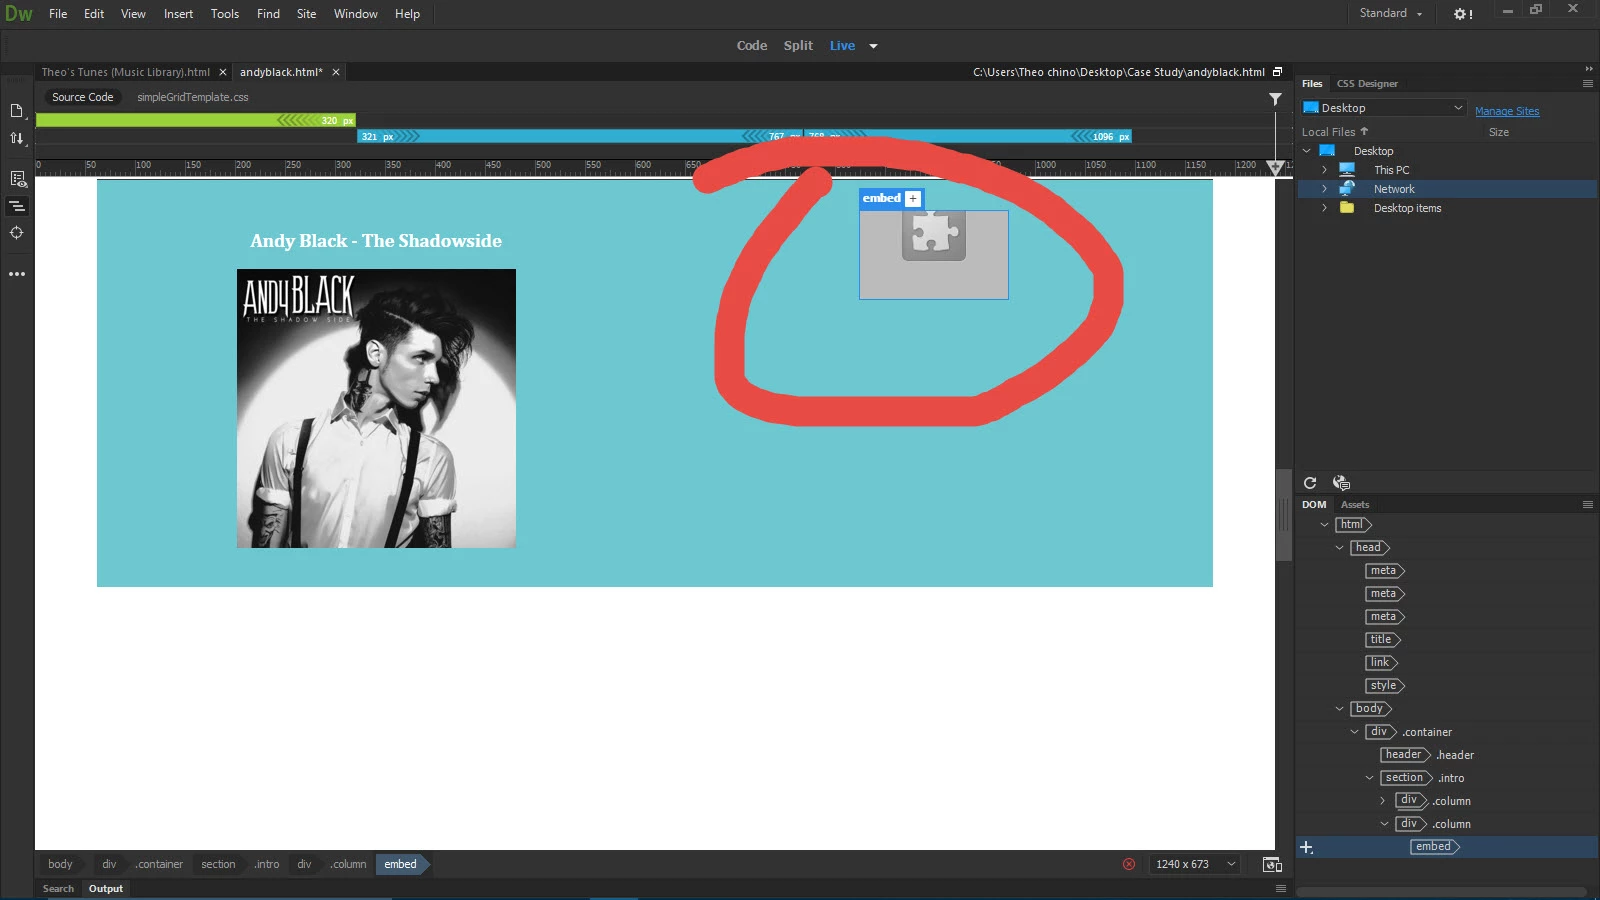Click the puzzle piece plugin placeholder
1600x900 pixels.
coord(934,236)
